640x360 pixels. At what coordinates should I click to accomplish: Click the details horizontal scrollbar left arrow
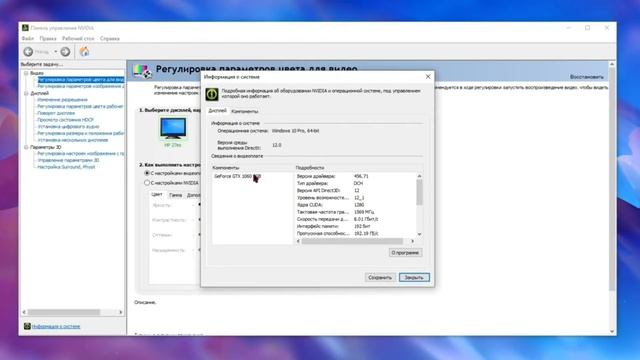[298, 241]
